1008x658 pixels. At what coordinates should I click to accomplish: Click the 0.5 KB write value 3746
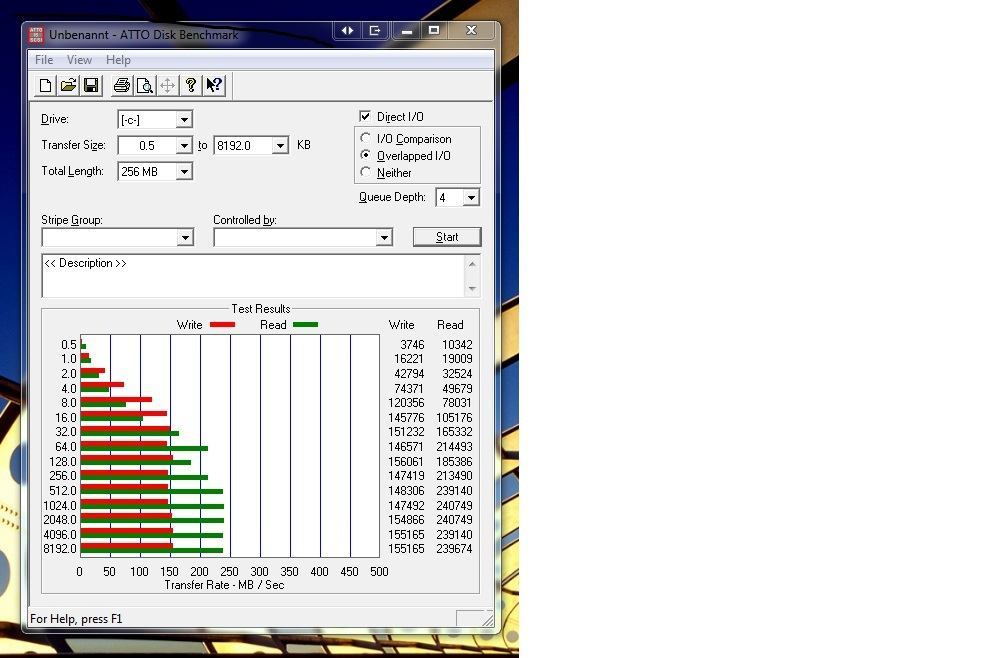412,345
